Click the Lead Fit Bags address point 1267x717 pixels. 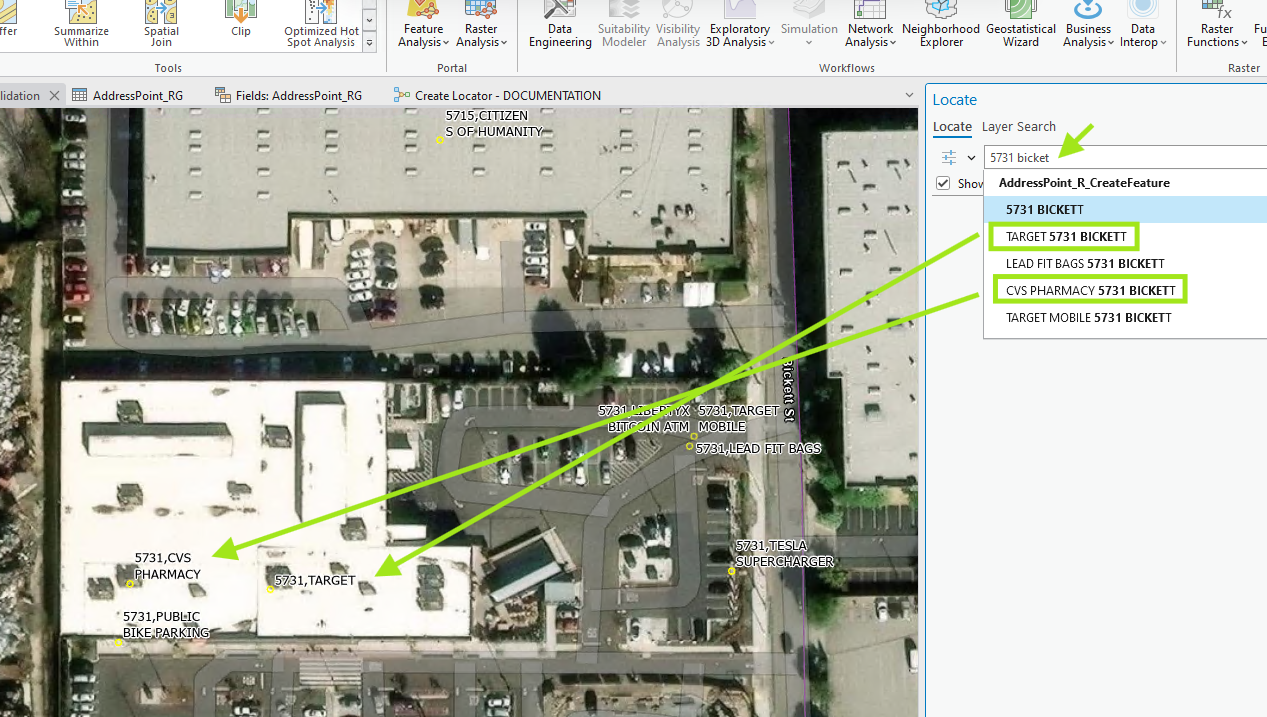pos(690,447)
